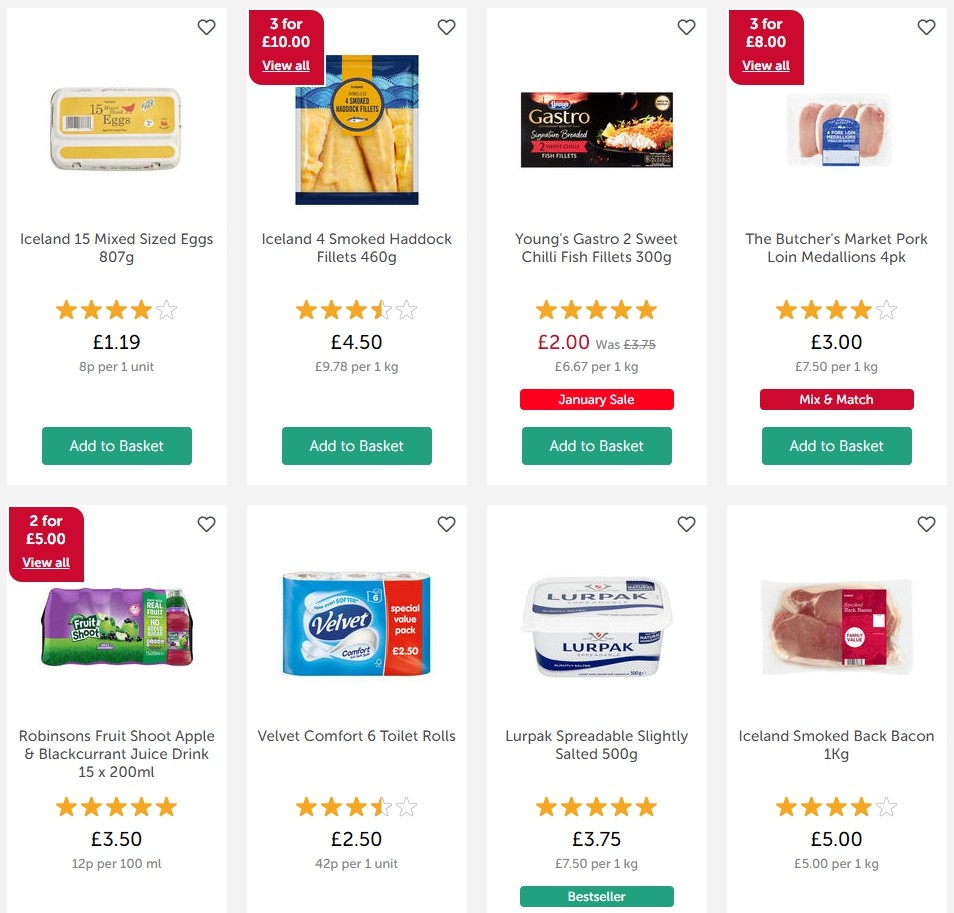
Task: Click the heart icon on Iceland 15 Mixed Sized Eggs
Action: click(206, 27)
